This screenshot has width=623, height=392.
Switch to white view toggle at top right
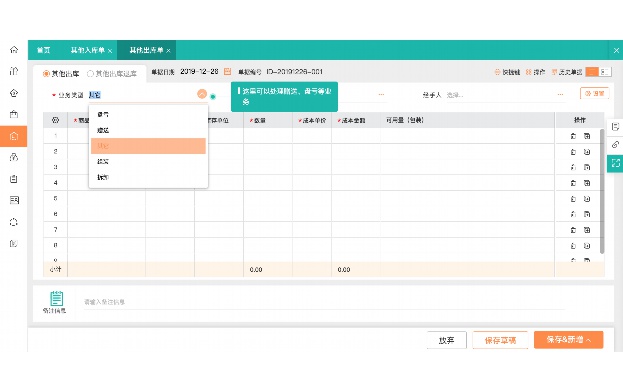[605, 72]
